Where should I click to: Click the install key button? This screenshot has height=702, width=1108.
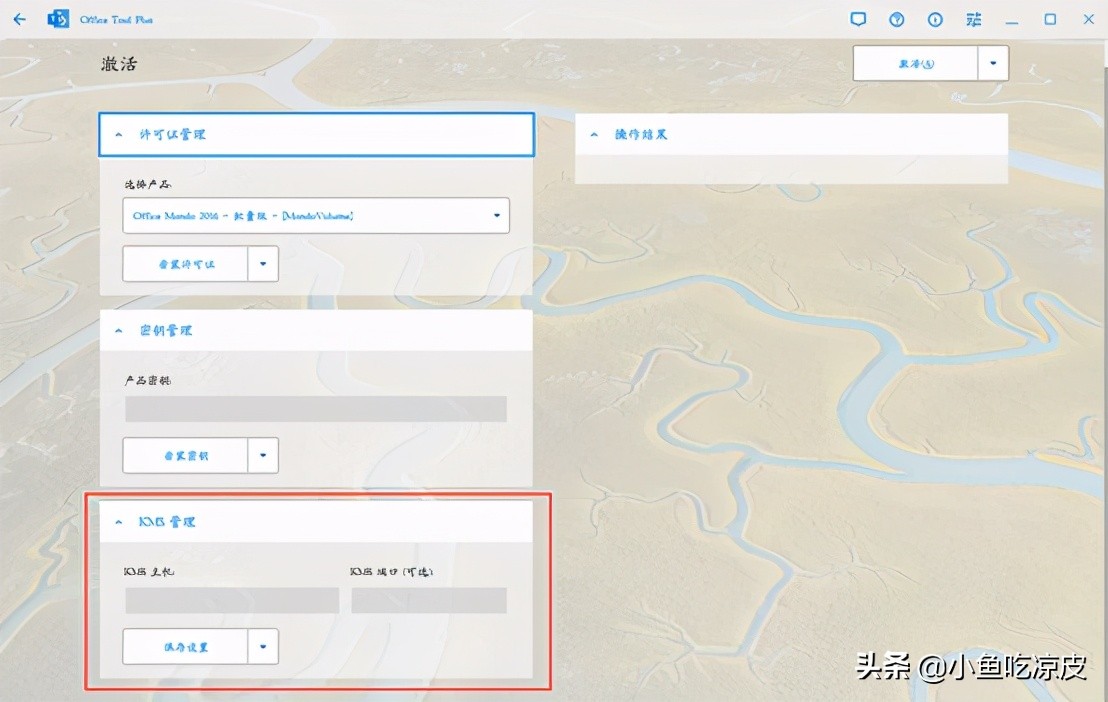185,455
